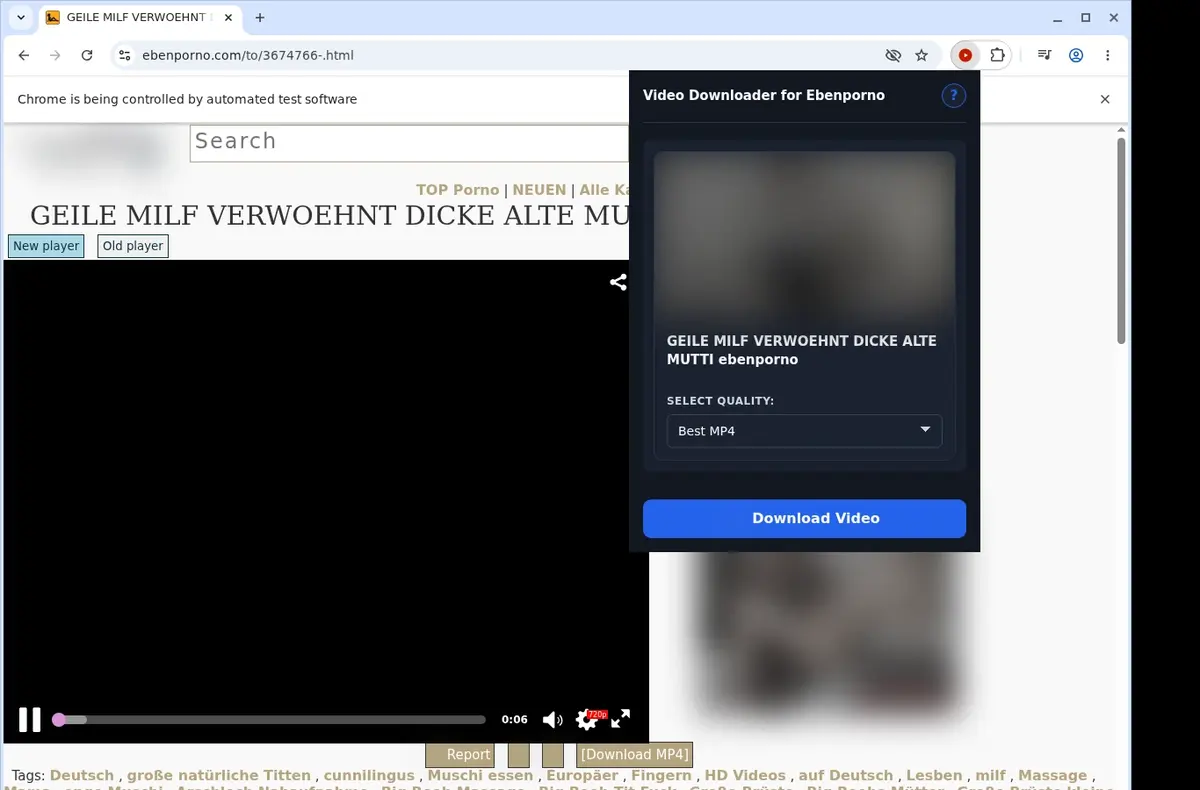
Task: Open the media controls toolbar icon
Action: pyautogui.click(x=1044, y=56)
